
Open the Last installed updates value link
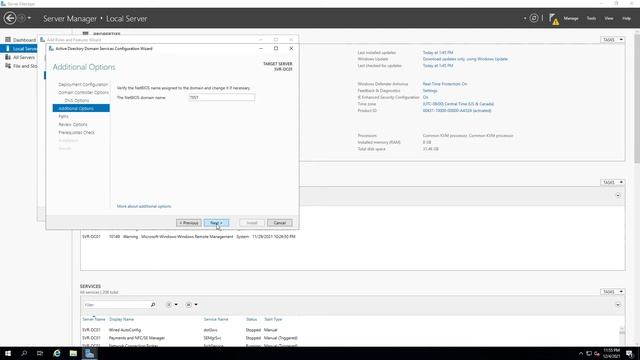coord(438,53)
